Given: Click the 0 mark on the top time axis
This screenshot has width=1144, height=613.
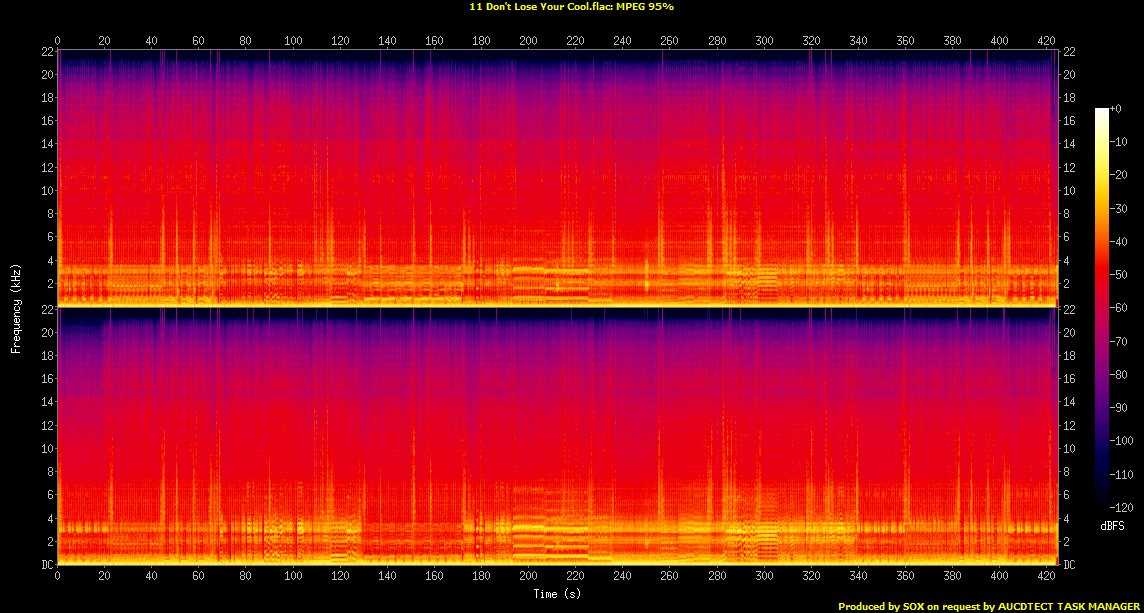Looking at the screenshot, I should coord(58,41).
